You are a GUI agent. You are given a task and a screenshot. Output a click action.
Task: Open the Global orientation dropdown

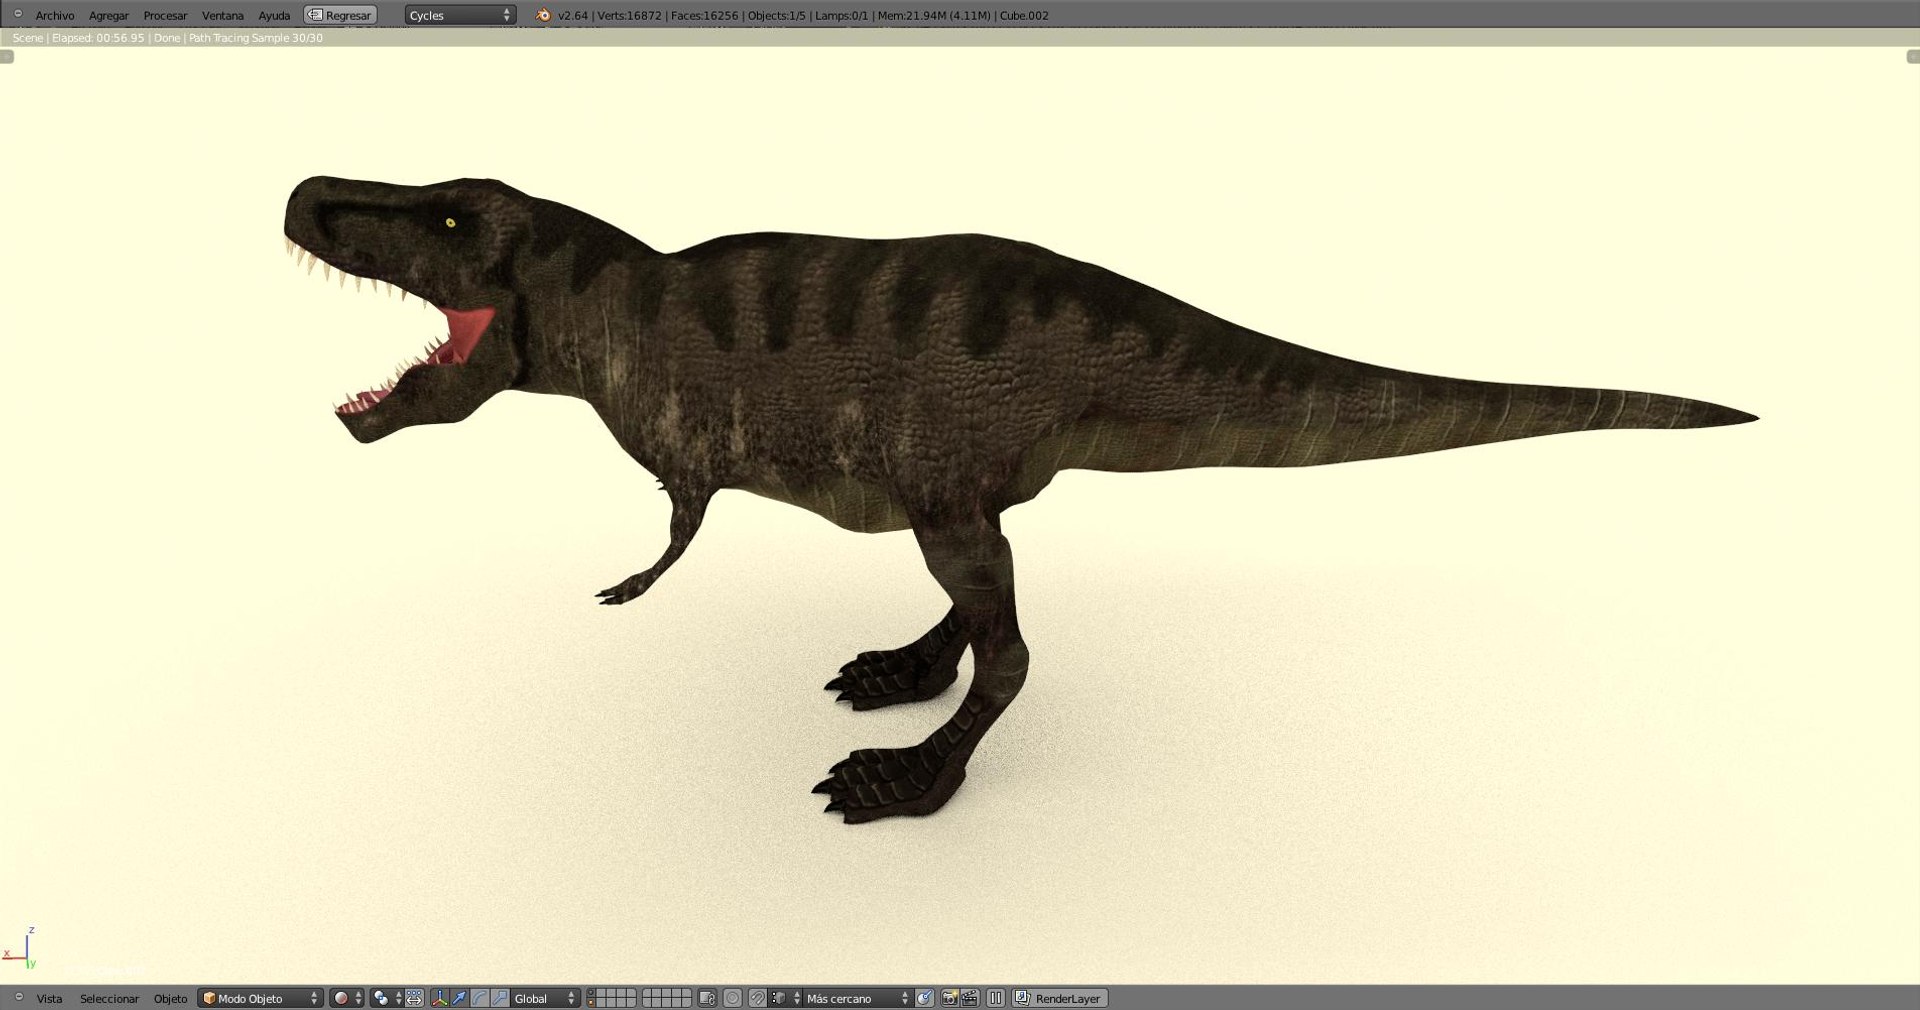tap(545, 998)
